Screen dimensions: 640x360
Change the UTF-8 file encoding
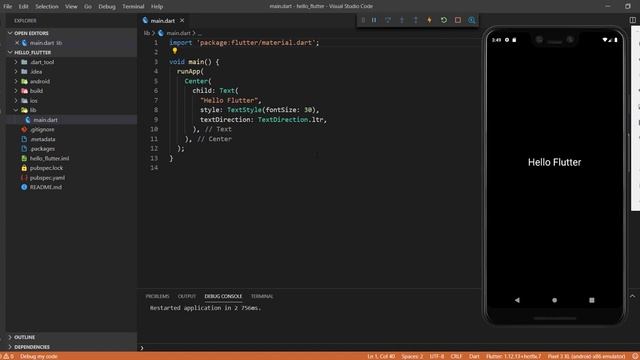(x=436, y=356)
